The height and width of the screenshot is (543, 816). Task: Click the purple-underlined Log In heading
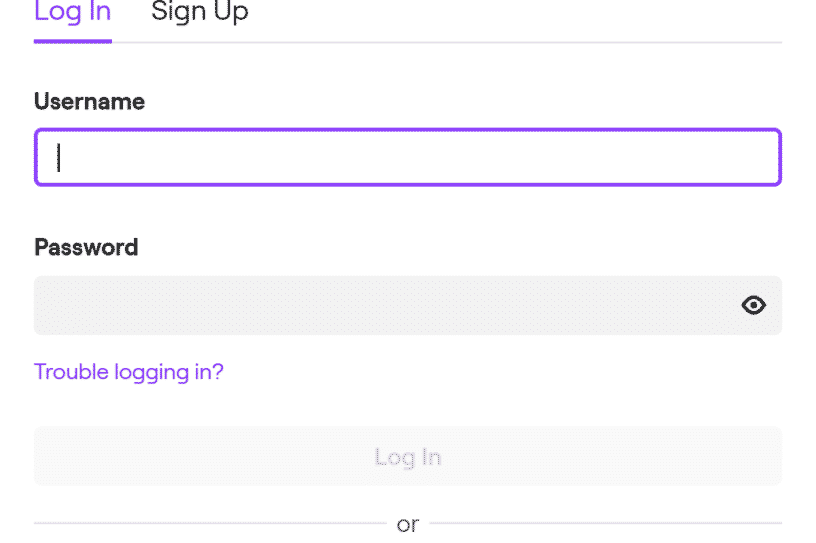pyautogui.click(x=73, y=11)
